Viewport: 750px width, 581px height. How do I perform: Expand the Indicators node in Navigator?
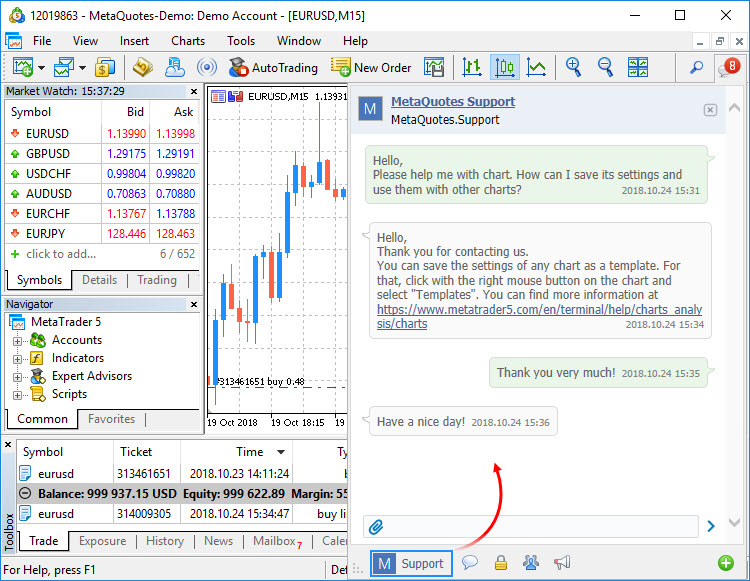17,359
